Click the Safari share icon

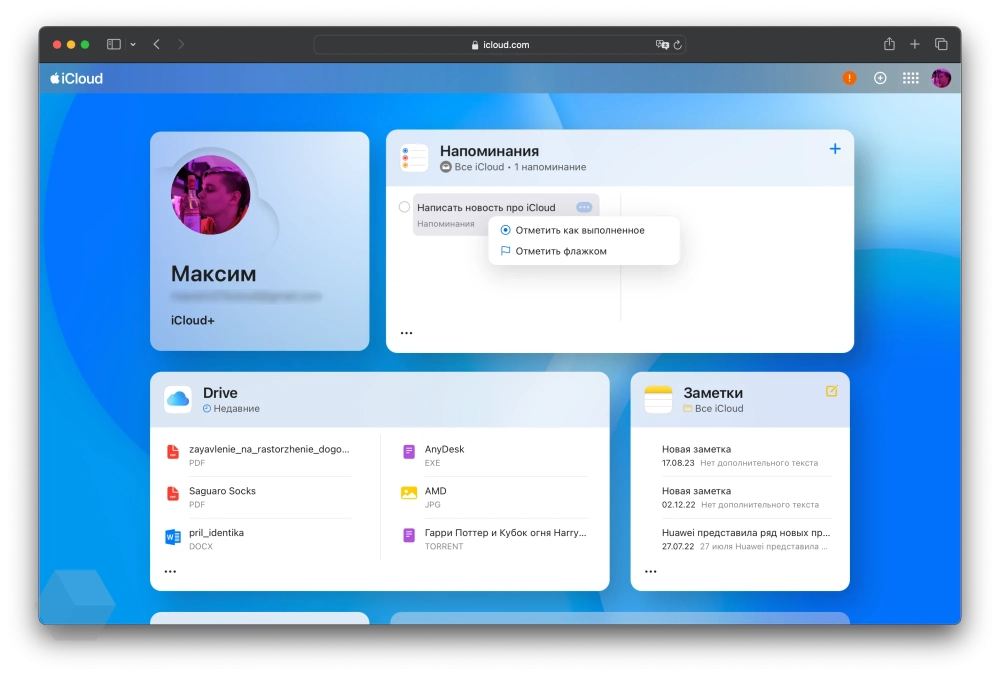tap(889, 44)
